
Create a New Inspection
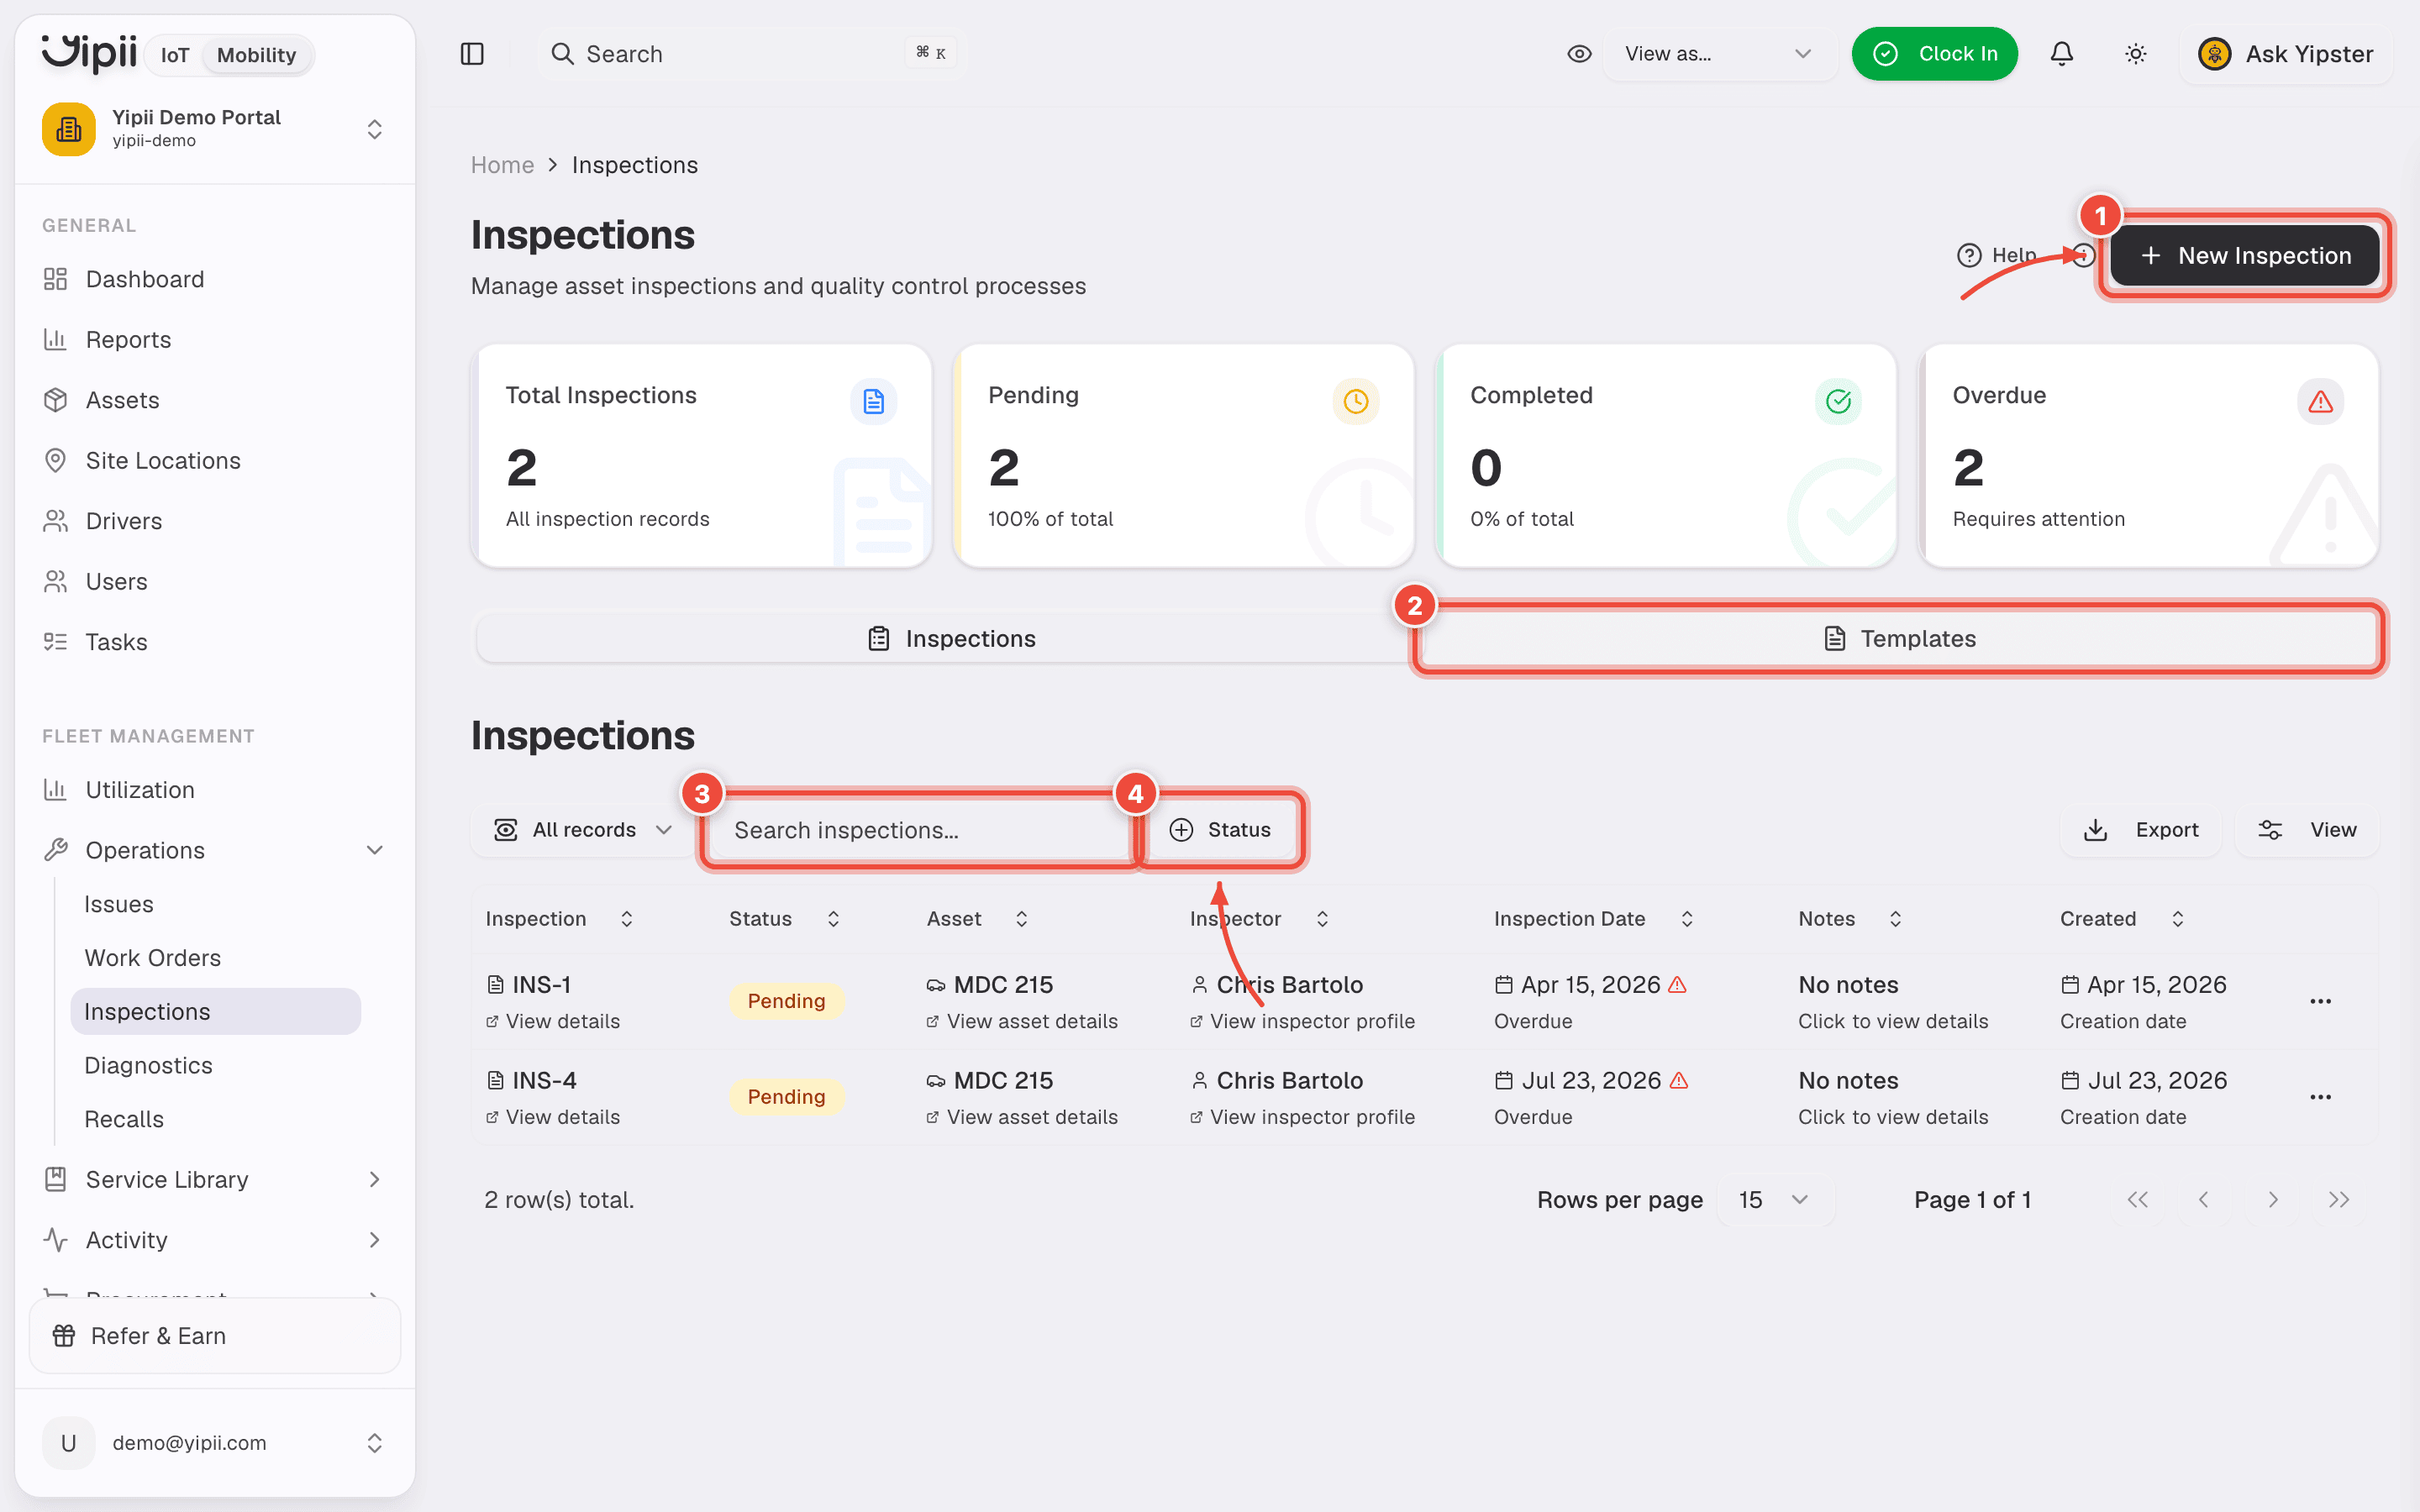(x=2245, y=255)
